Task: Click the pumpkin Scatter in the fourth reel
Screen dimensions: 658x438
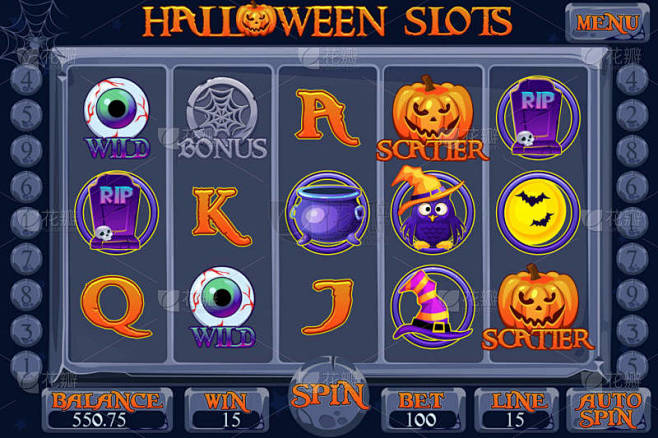Action: click(x=433, y=118)
